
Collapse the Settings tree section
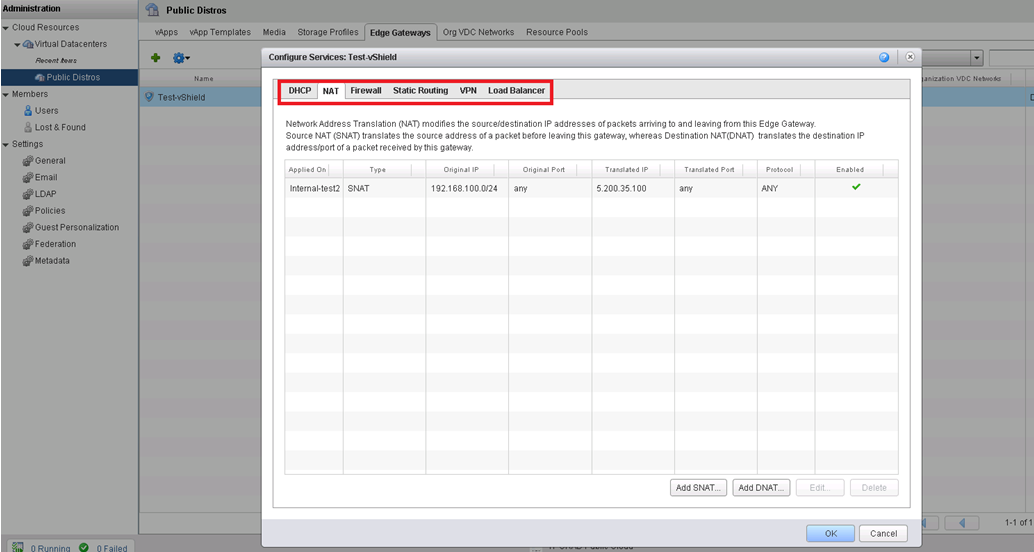tap(6, 144)
